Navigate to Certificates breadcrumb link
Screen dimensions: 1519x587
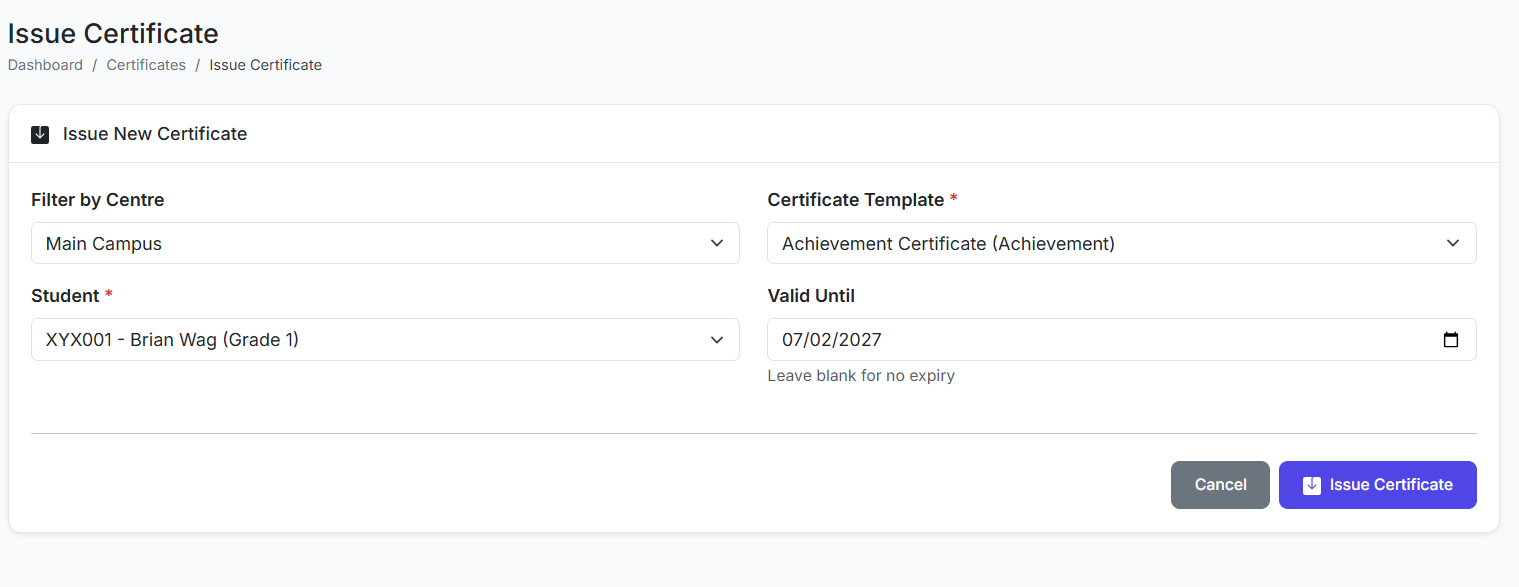click(146, 65)
